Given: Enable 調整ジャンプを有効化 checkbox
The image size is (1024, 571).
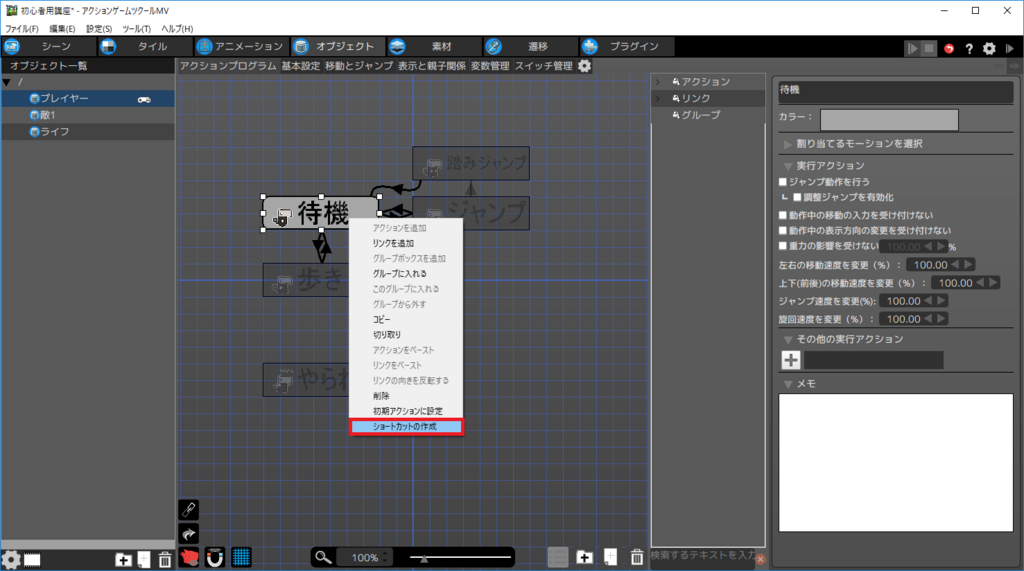Looking at the screenshot, I should (x=797, y=197).
